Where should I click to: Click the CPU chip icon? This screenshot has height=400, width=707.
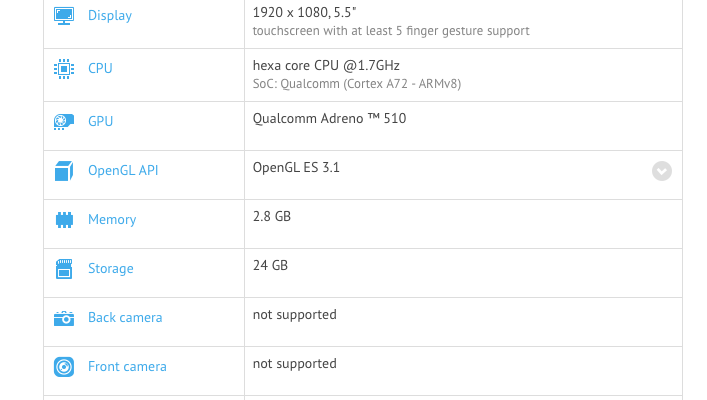[64, 69]
